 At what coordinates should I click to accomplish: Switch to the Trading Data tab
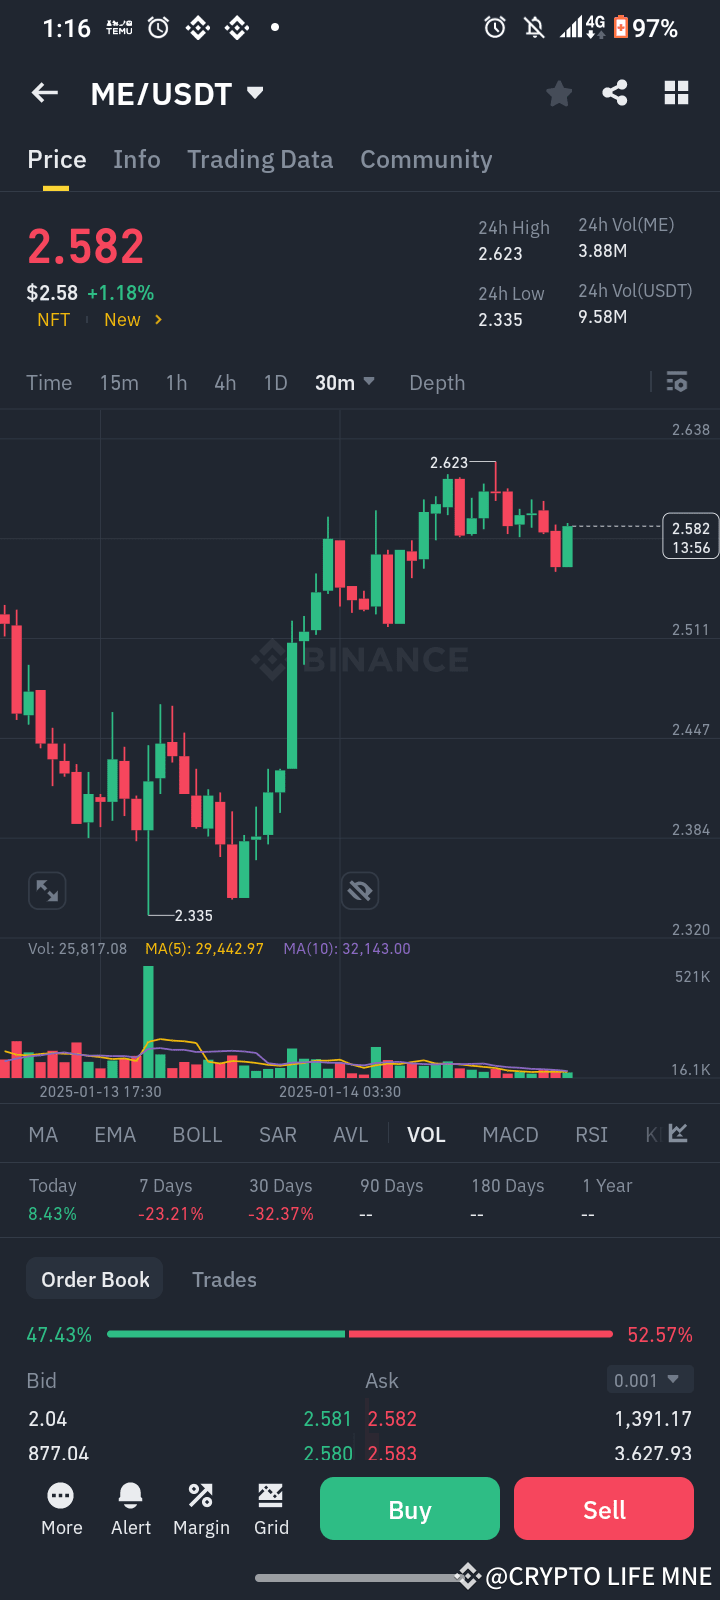[x=260, y=159]
